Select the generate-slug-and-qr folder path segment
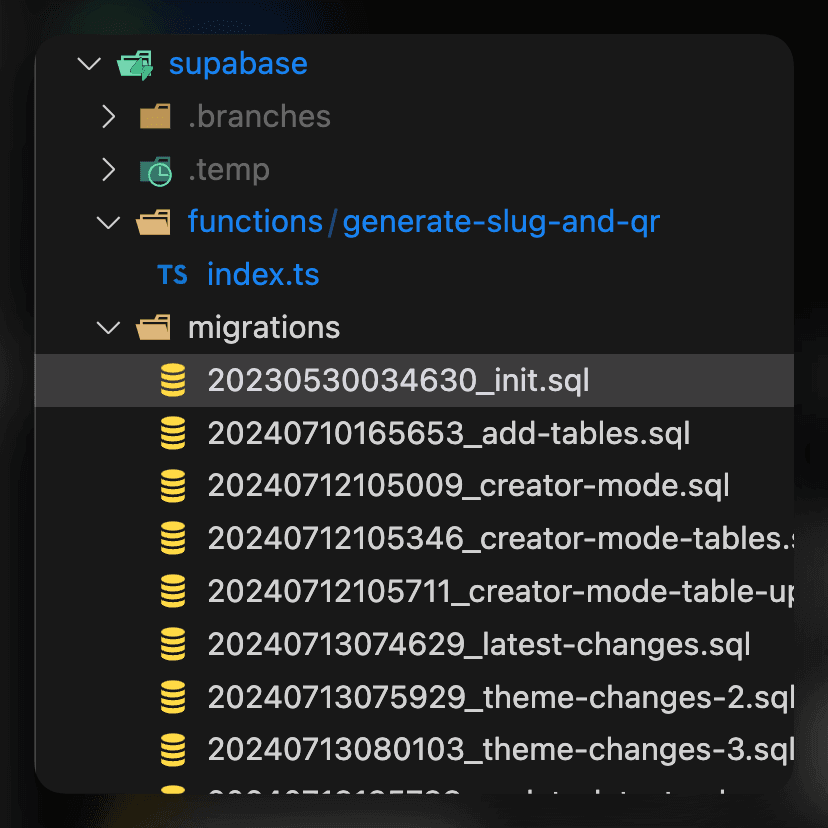828x828 pixels. tap(501, 222)
